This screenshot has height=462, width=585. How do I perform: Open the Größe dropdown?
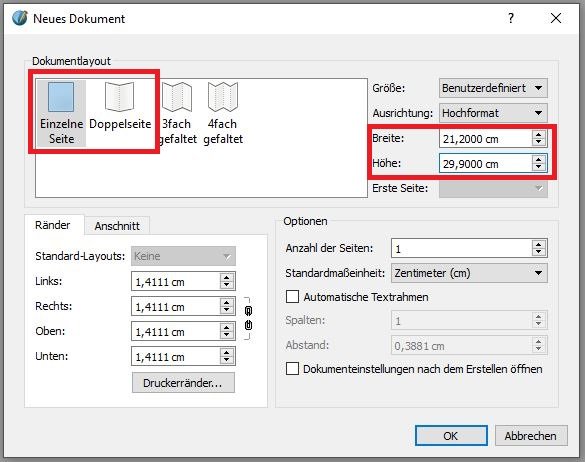493,88
